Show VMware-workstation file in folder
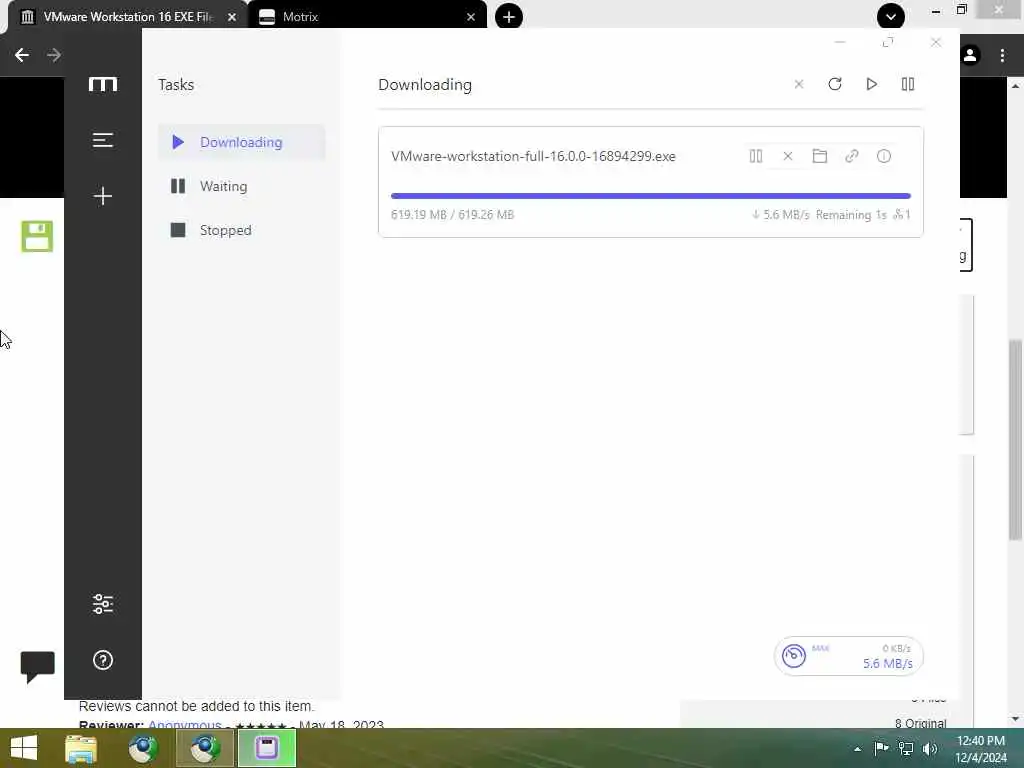This screenshot has width=1024, height=768. point(820,156)
